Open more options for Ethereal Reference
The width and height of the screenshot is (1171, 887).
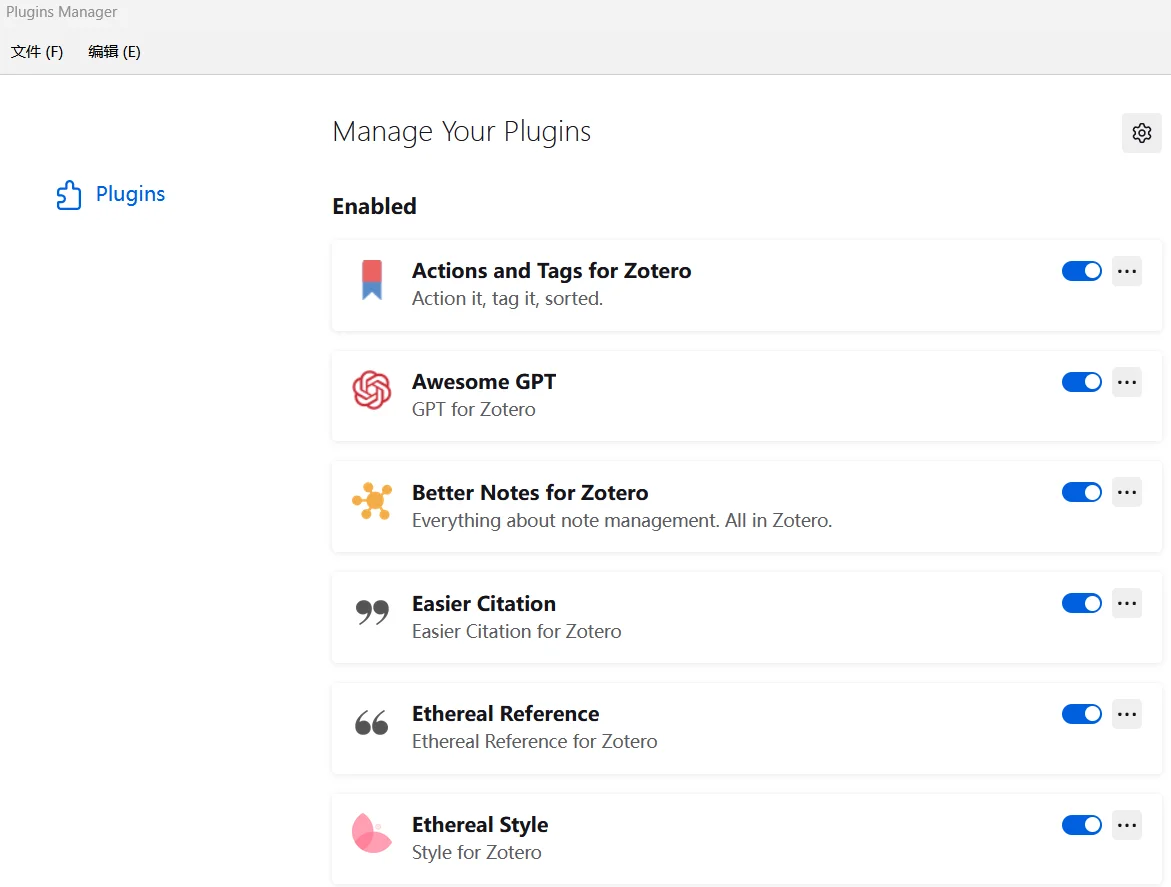tap(1127, 714)
